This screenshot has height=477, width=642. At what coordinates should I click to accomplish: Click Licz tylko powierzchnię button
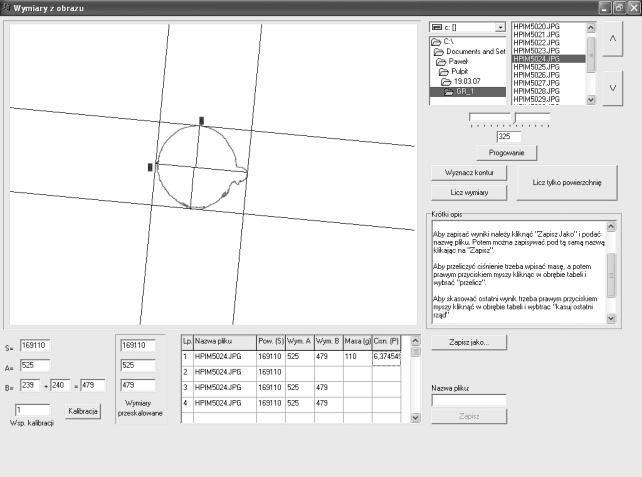[x=567, y=183]
